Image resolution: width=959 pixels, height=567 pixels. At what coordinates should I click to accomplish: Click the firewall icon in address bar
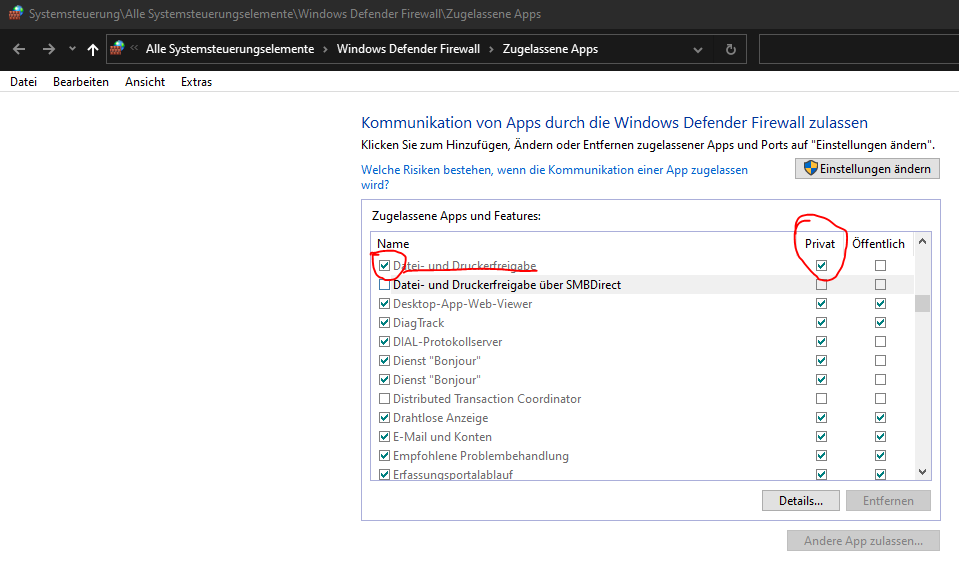(117, 48)
